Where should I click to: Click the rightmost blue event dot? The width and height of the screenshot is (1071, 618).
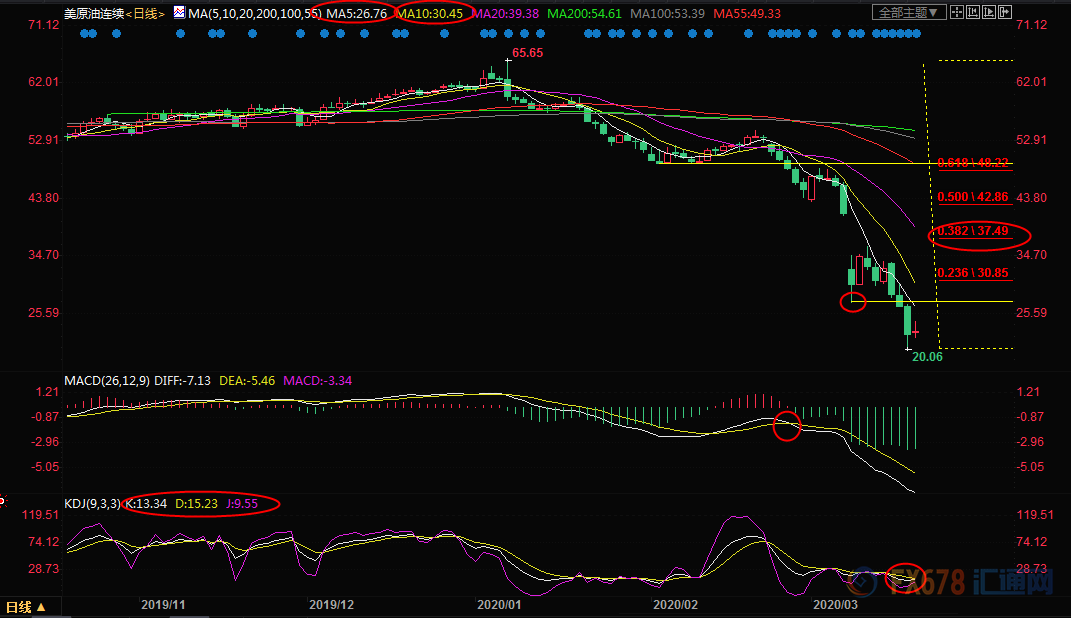[917, 33]
